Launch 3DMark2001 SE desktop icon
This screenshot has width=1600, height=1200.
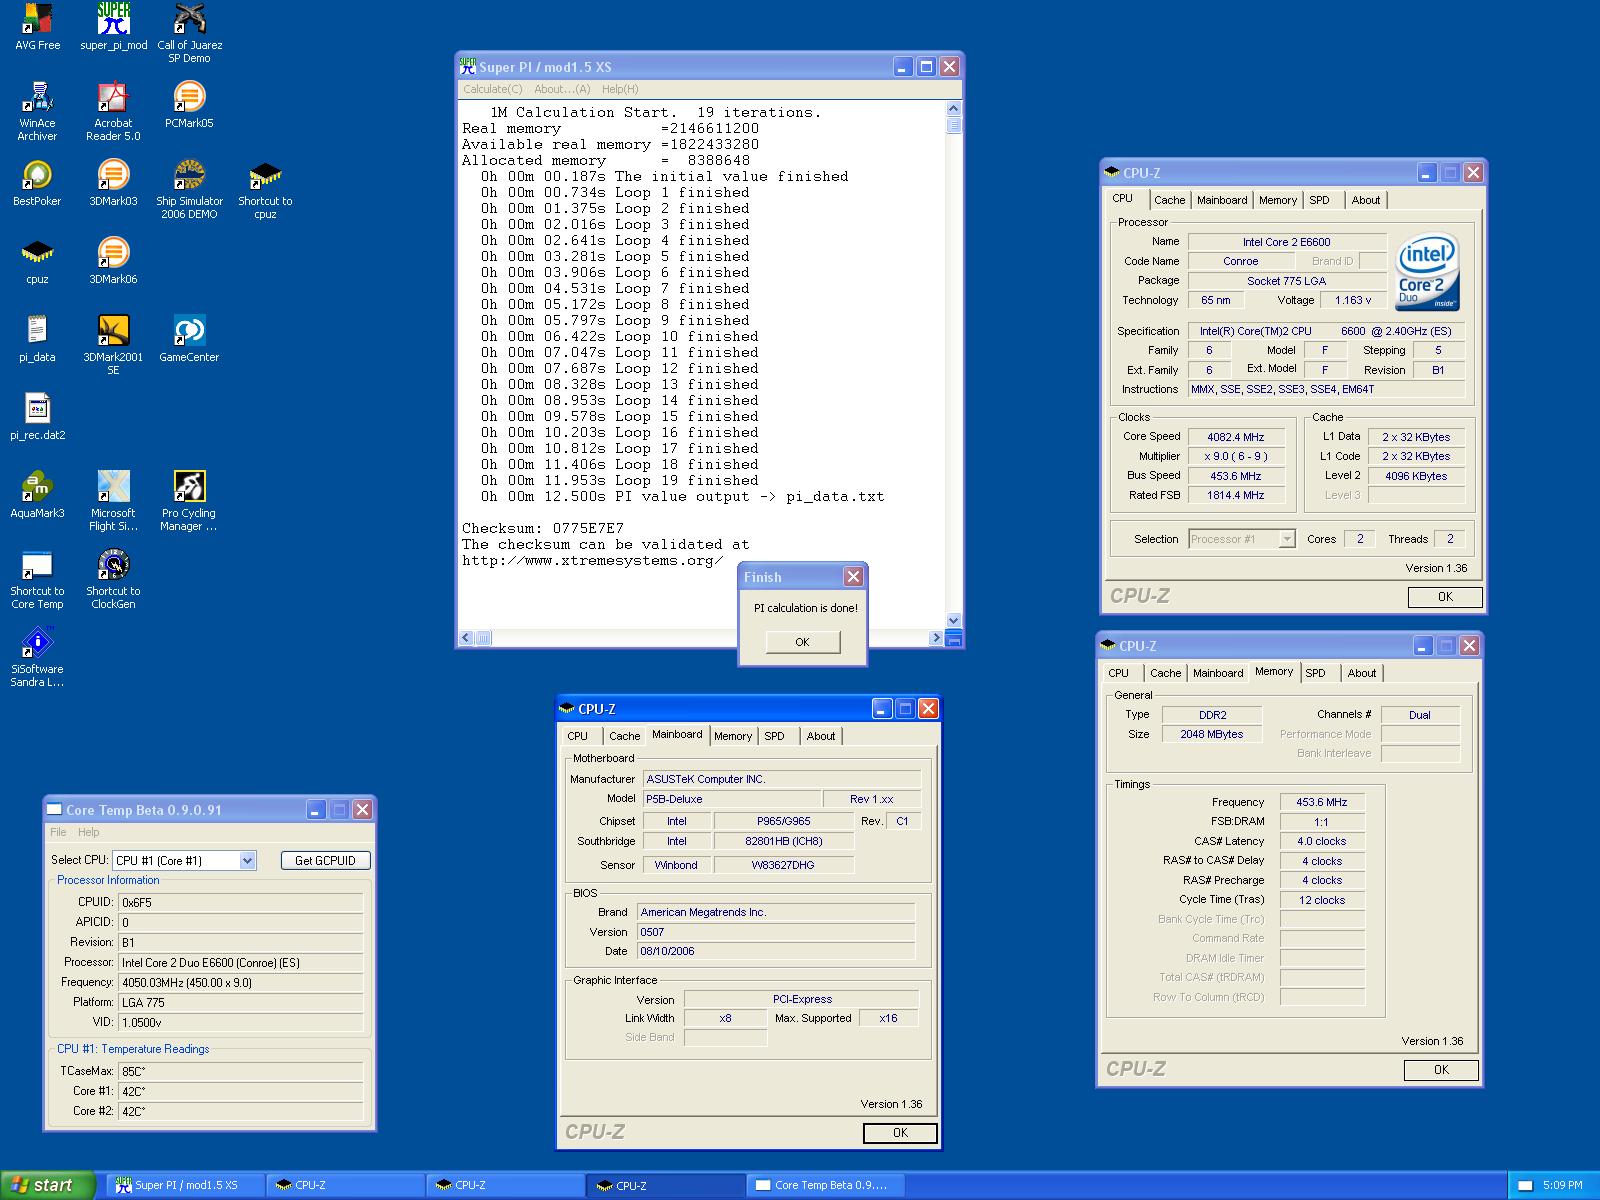point(113,345)
